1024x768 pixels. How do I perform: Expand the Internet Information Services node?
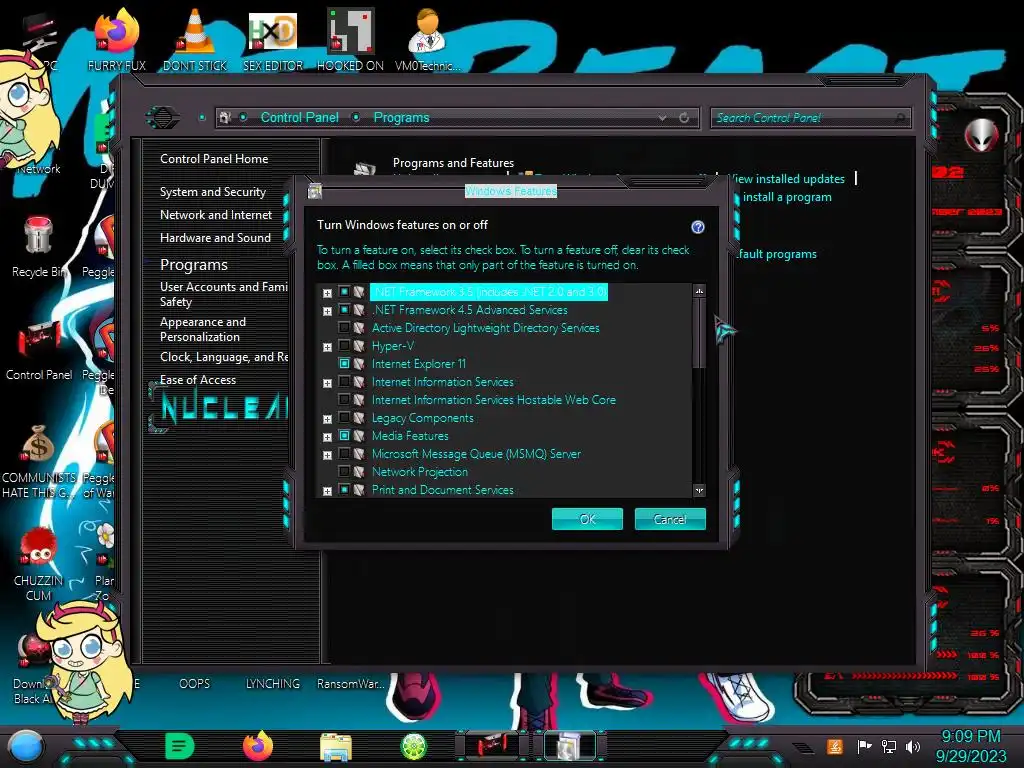click(x=327, y=383)
